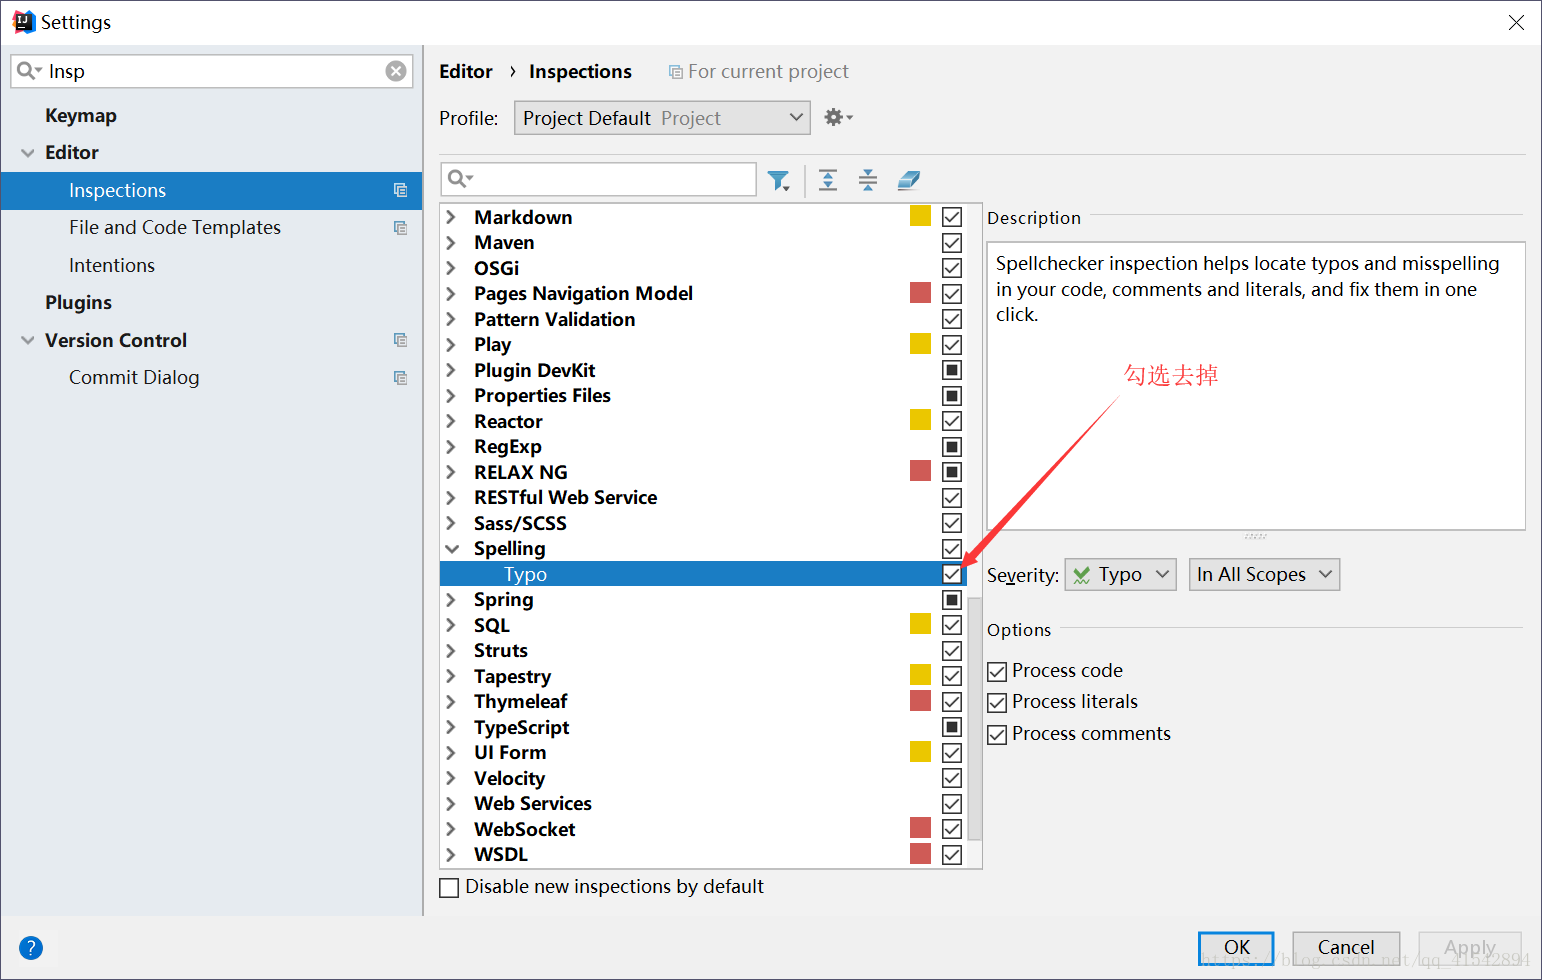This screenshot has width=1542, height=980.
Task: Select the Velocity row
Action: point(703,778)
